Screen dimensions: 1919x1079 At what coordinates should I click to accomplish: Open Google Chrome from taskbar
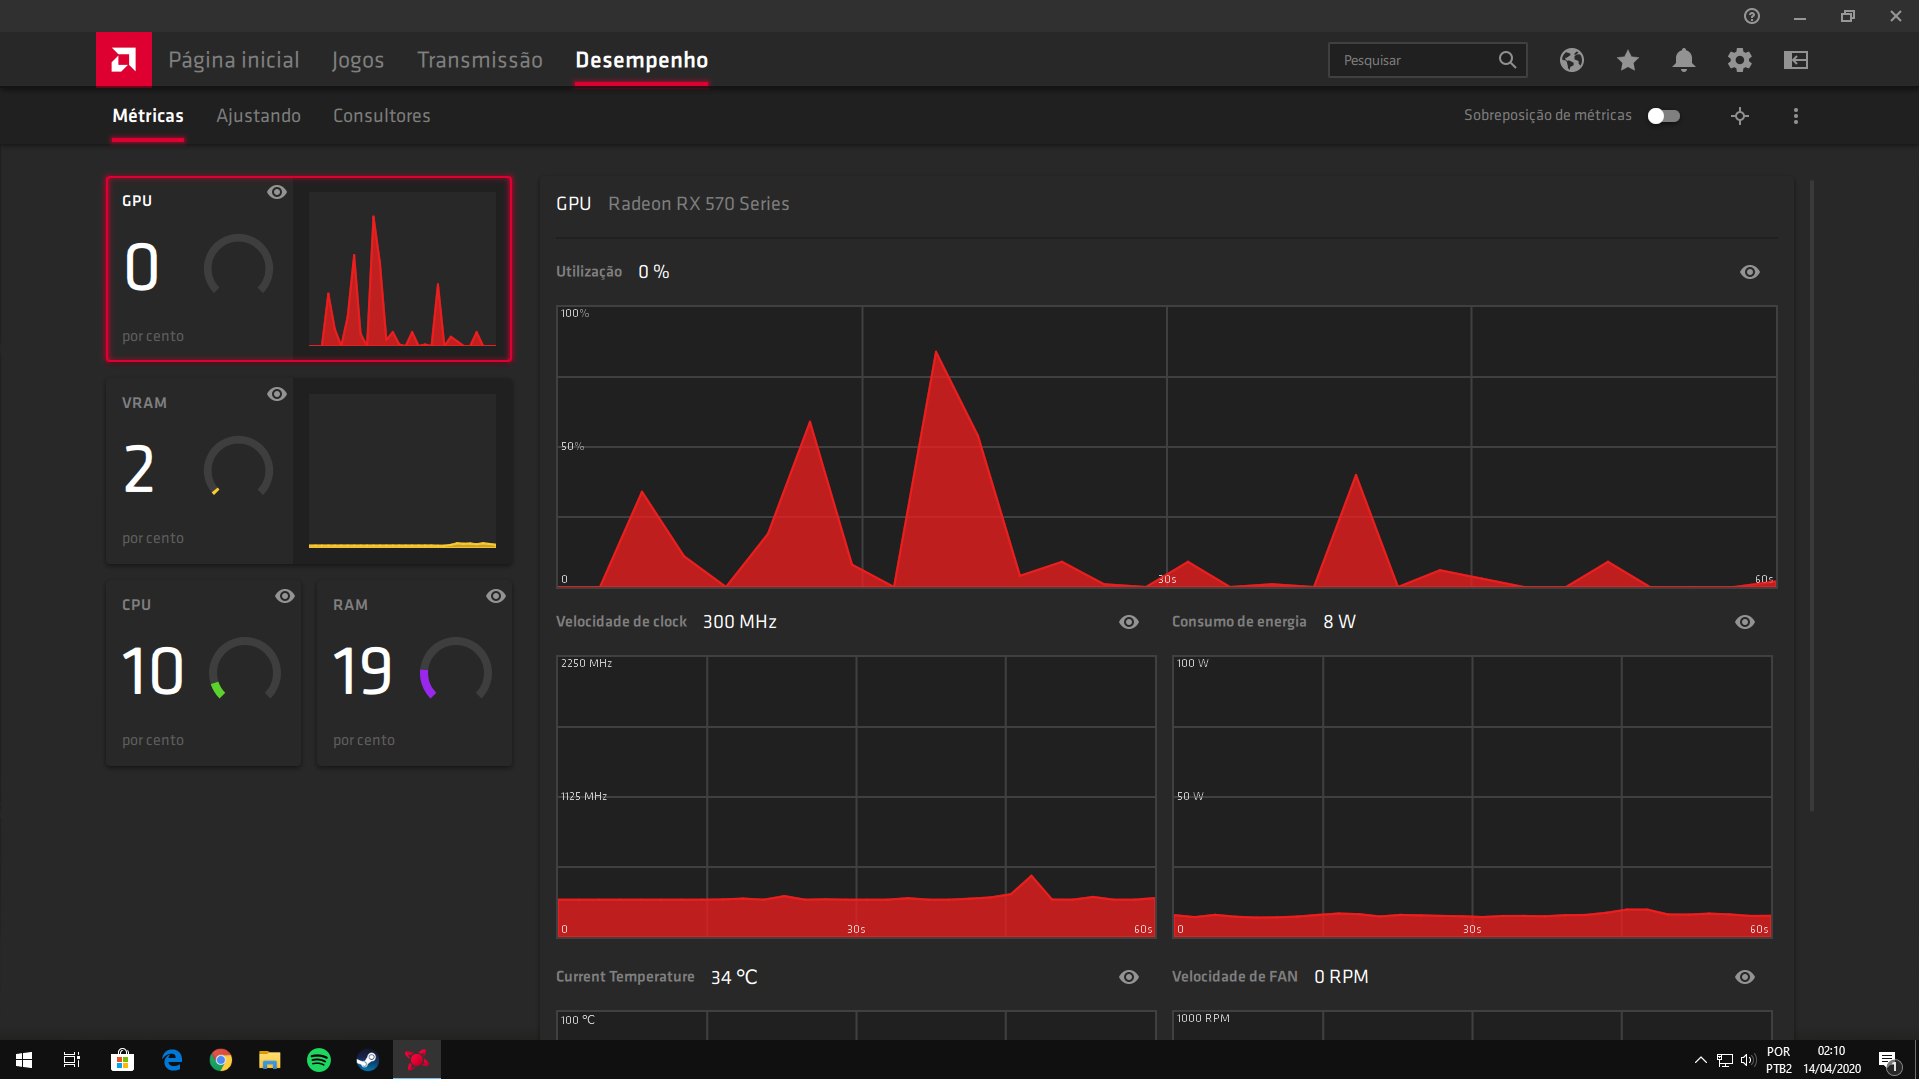[x=221, y=1060]
